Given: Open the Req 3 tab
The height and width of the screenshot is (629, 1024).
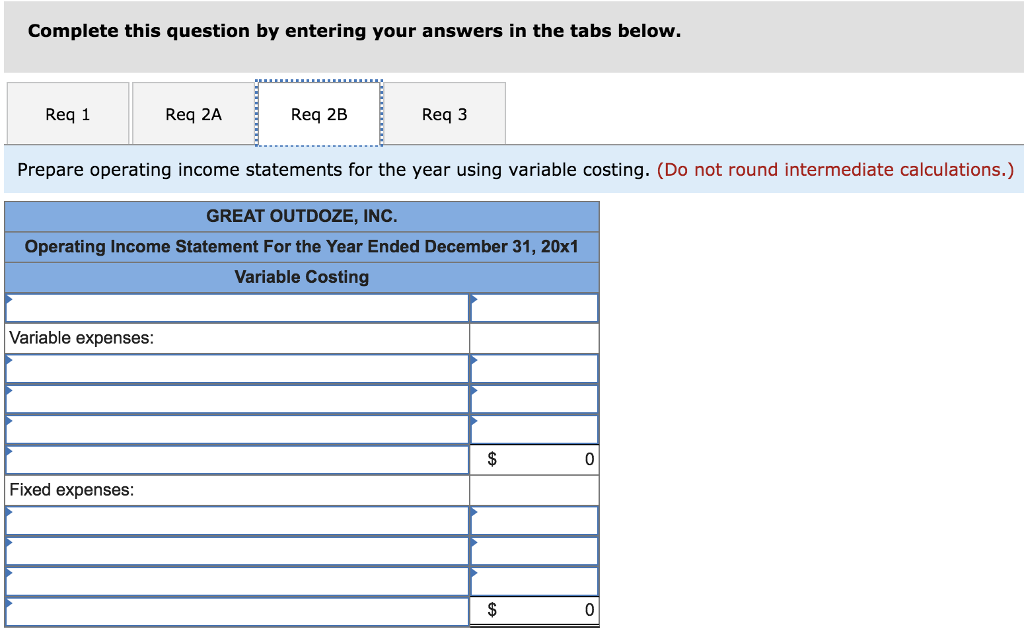Looking at the screenshot, I should click(445, 114).
